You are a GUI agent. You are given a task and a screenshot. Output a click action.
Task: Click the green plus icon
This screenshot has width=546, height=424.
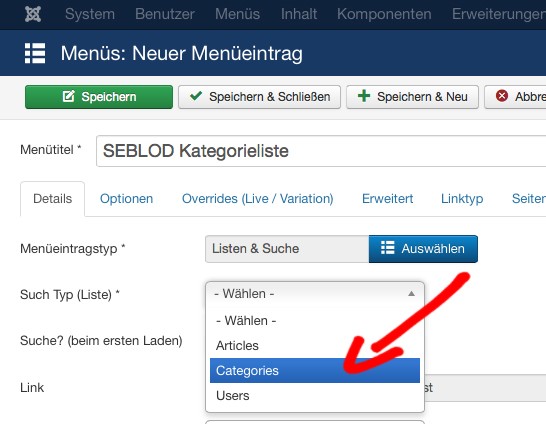364,96
